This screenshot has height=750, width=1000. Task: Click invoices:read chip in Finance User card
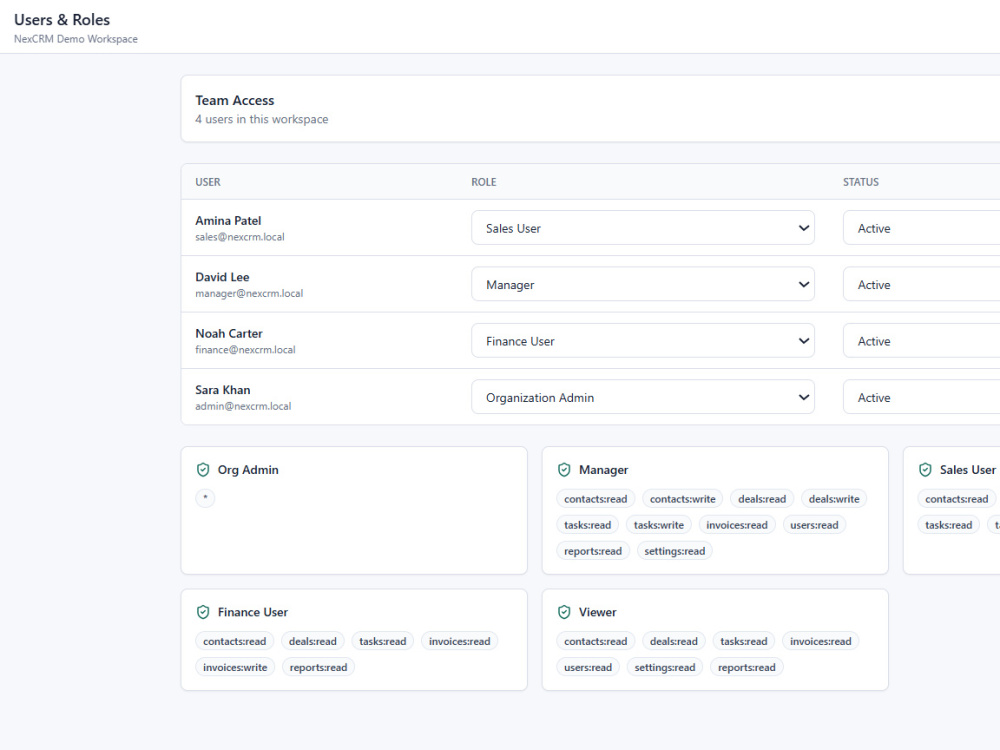[460, 641]
